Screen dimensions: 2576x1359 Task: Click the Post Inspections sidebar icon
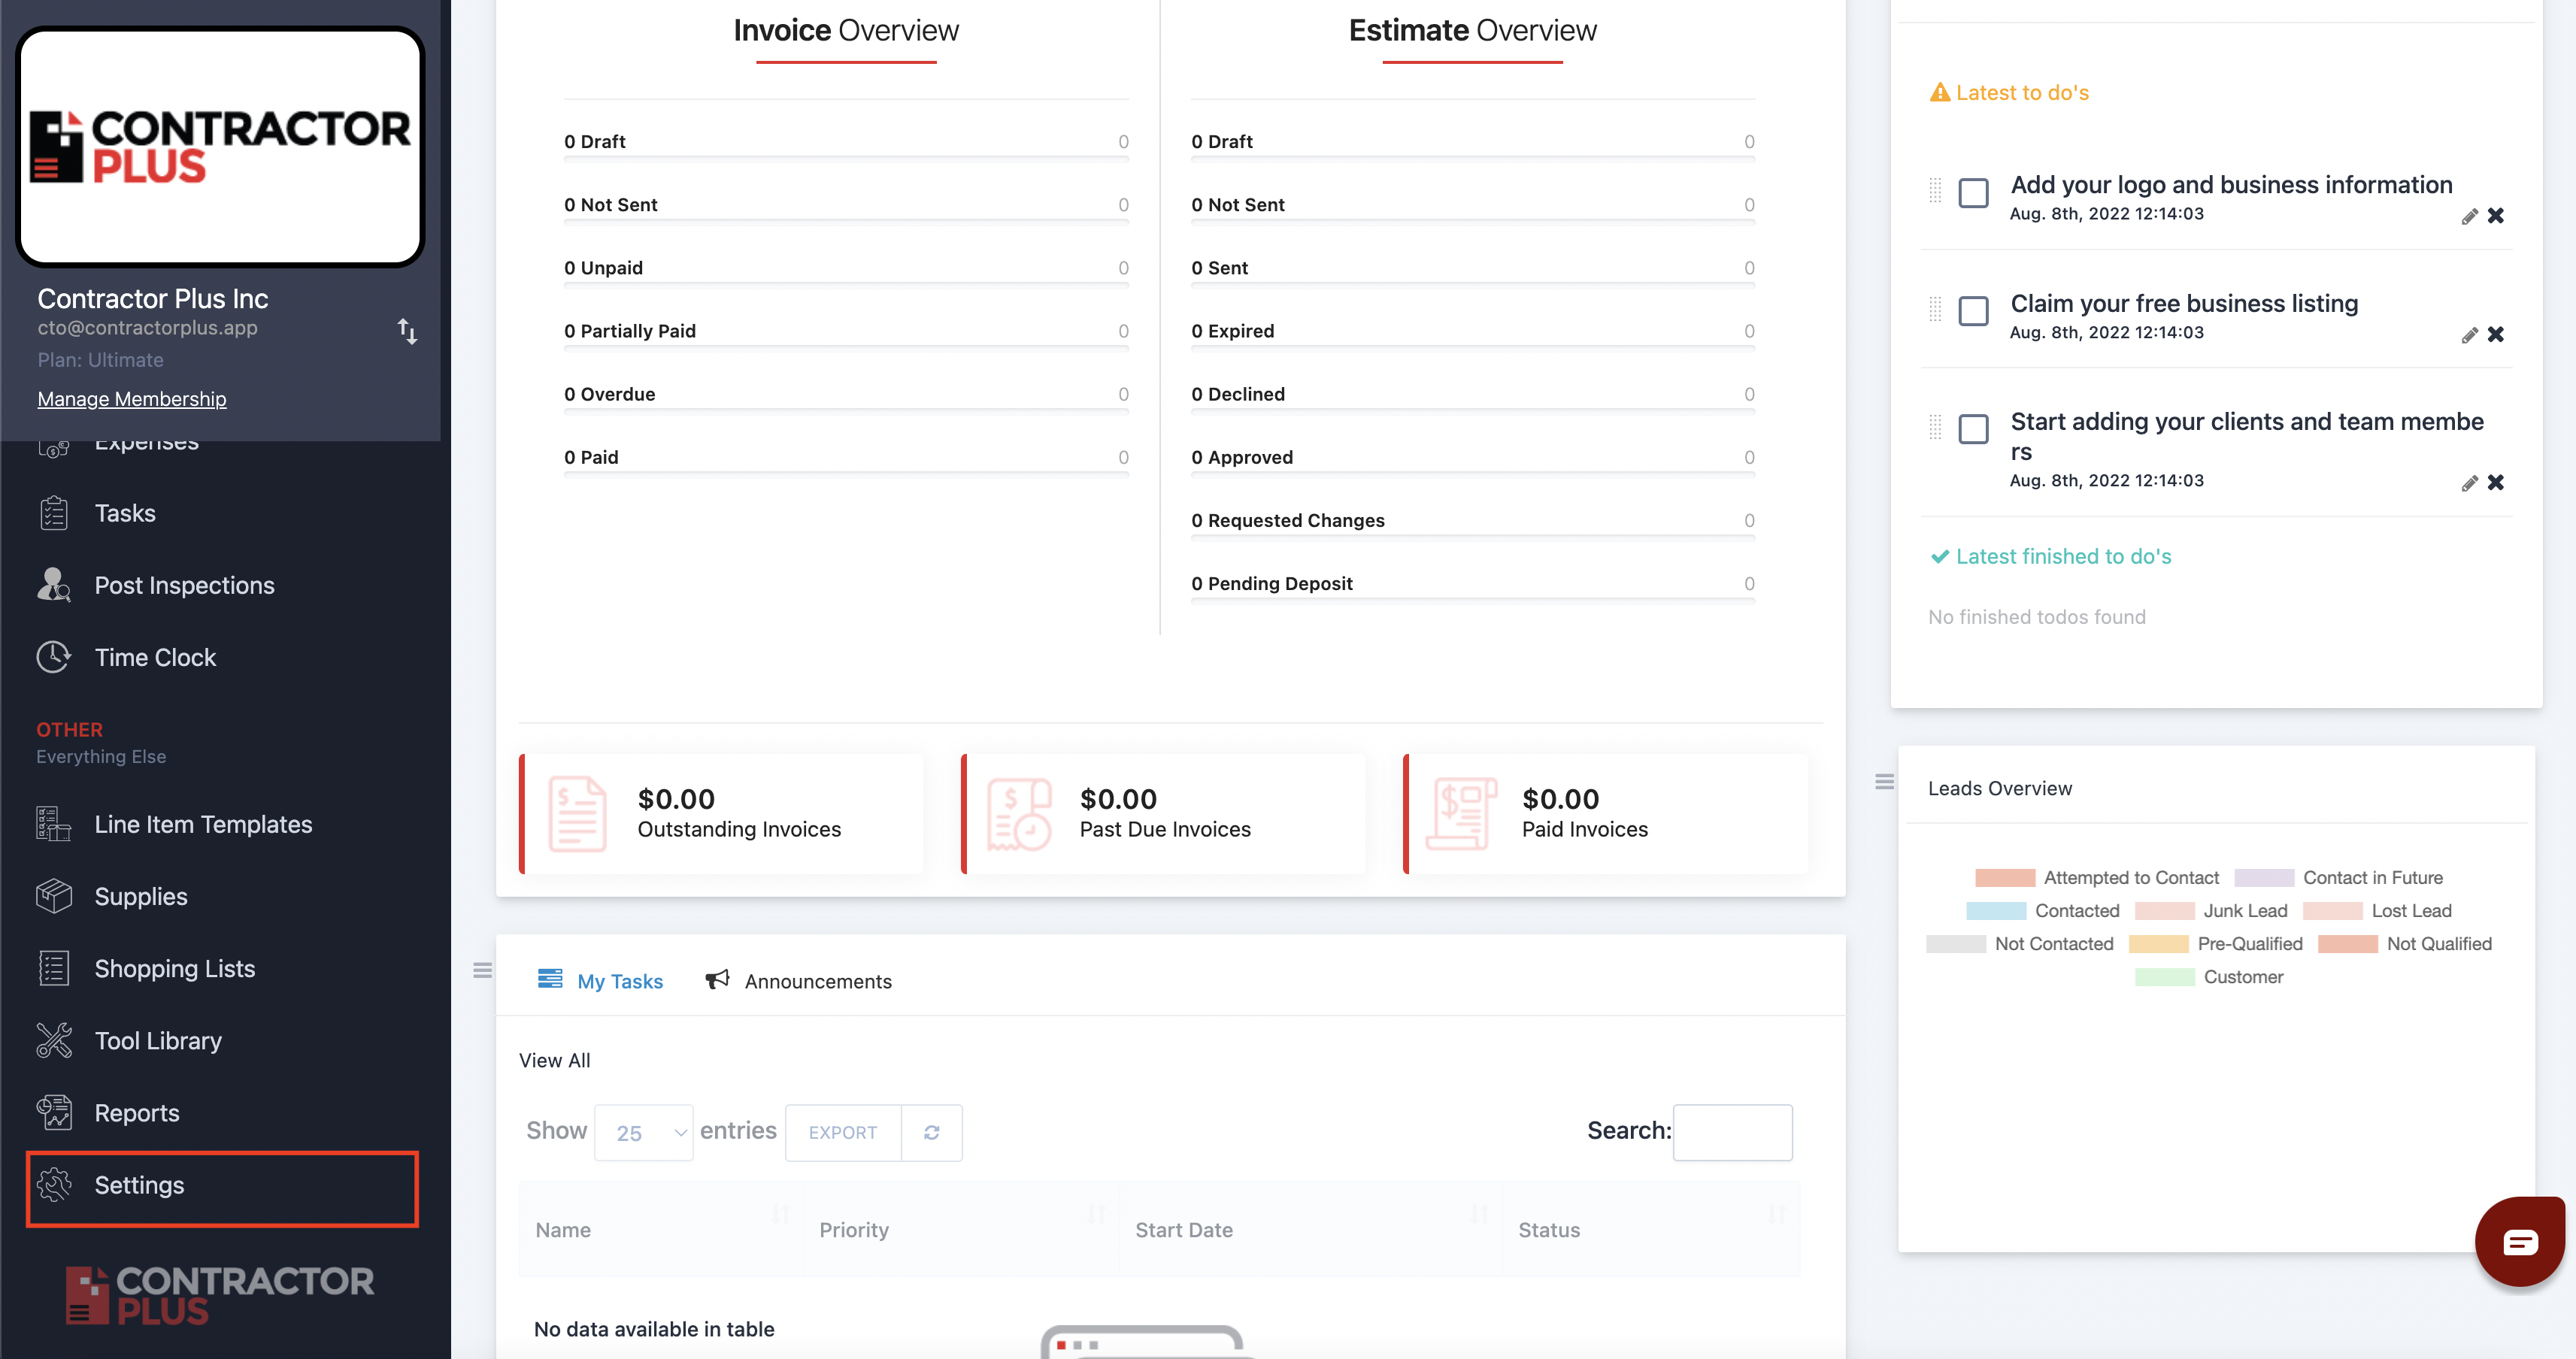click(x=53, y=585)
